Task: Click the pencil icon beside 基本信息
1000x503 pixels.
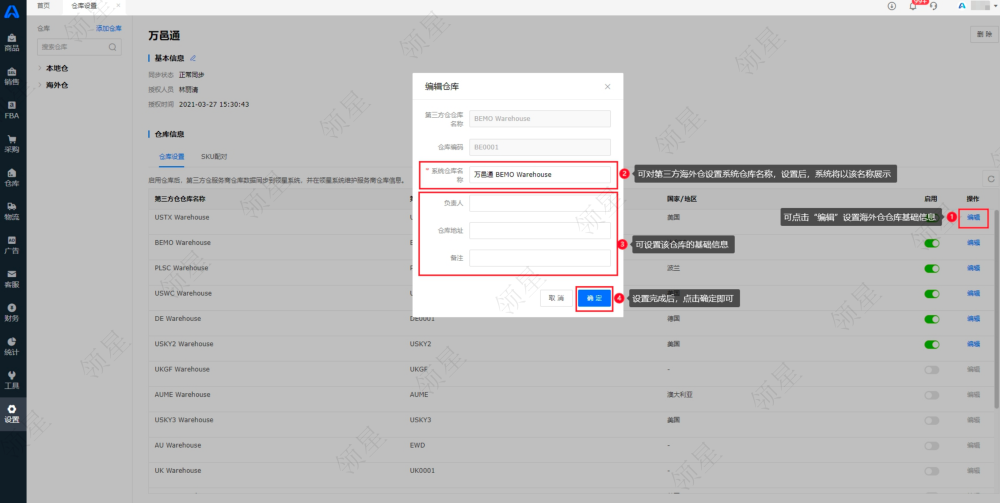Action: tap(193, 58)
